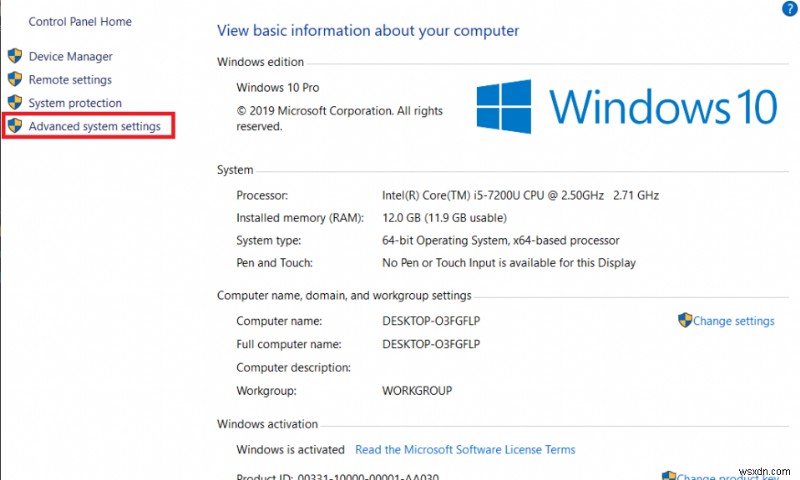The height and width of the screenshot is (480, 800).
Task: Read the Microsoft Software License Terms
Action: (x=465, y=450)
